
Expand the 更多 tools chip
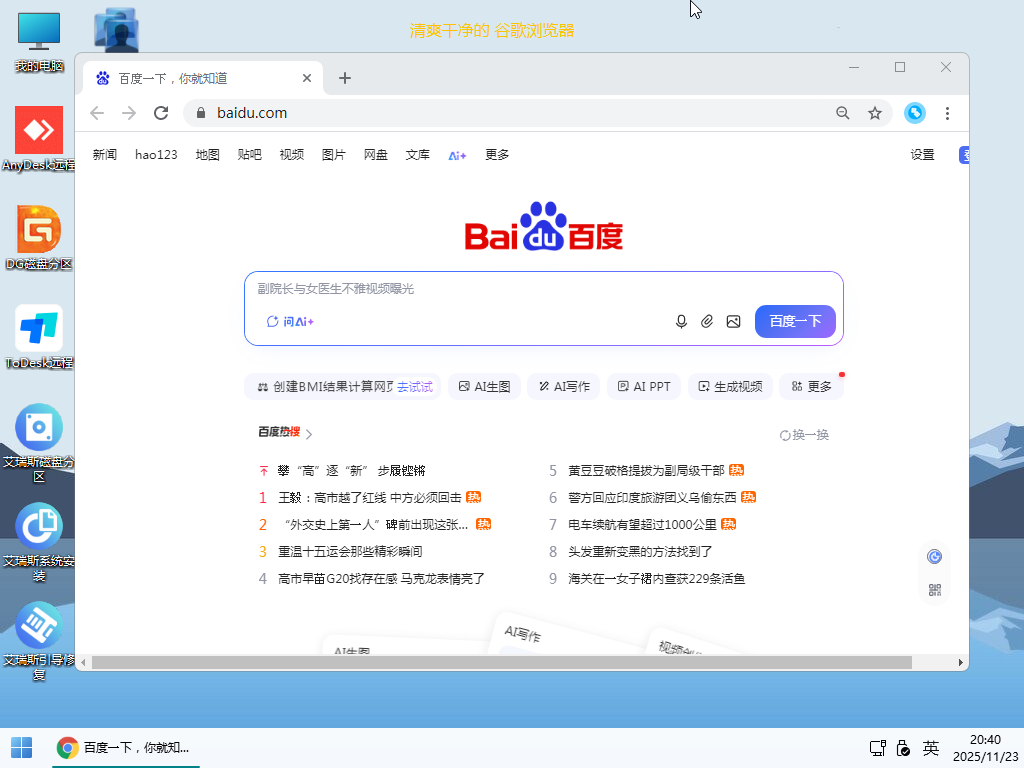(812, 386)
